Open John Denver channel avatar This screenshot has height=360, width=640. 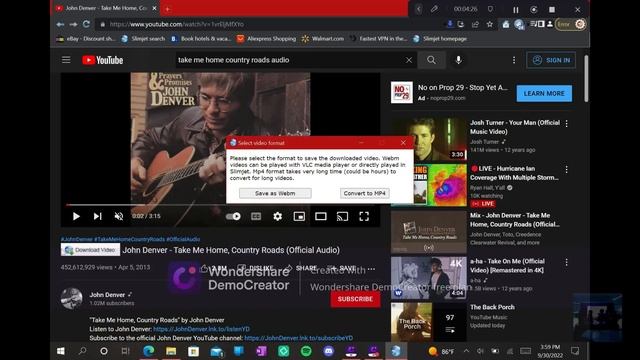(71, 298)
